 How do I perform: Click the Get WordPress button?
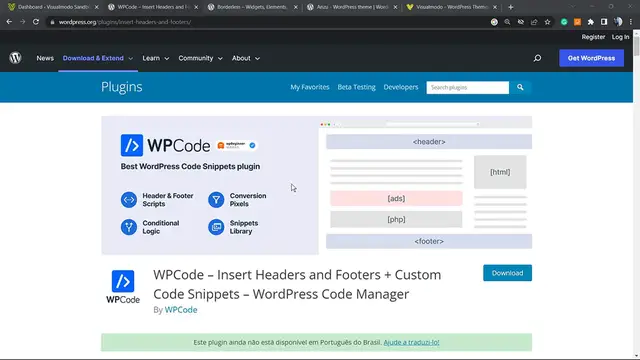point(591,58)
